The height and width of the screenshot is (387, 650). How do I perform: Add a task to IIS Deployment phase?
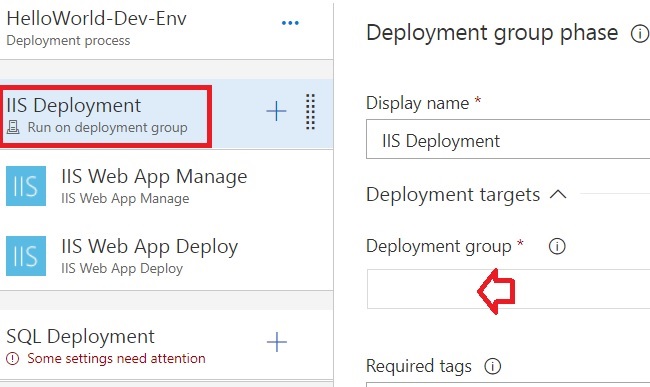pos(276,111)
